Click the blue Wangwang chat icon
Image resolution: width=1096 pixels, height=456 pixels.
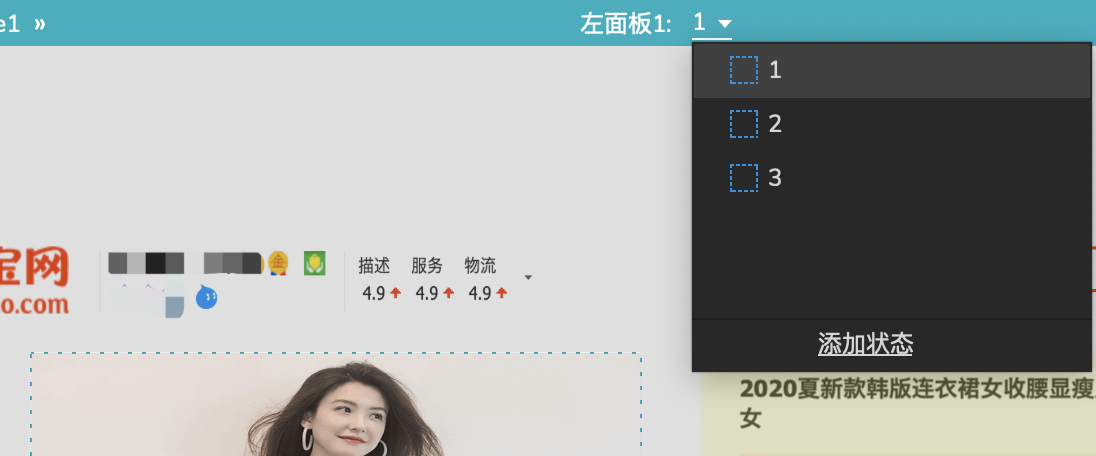click(x=206, y=298)
